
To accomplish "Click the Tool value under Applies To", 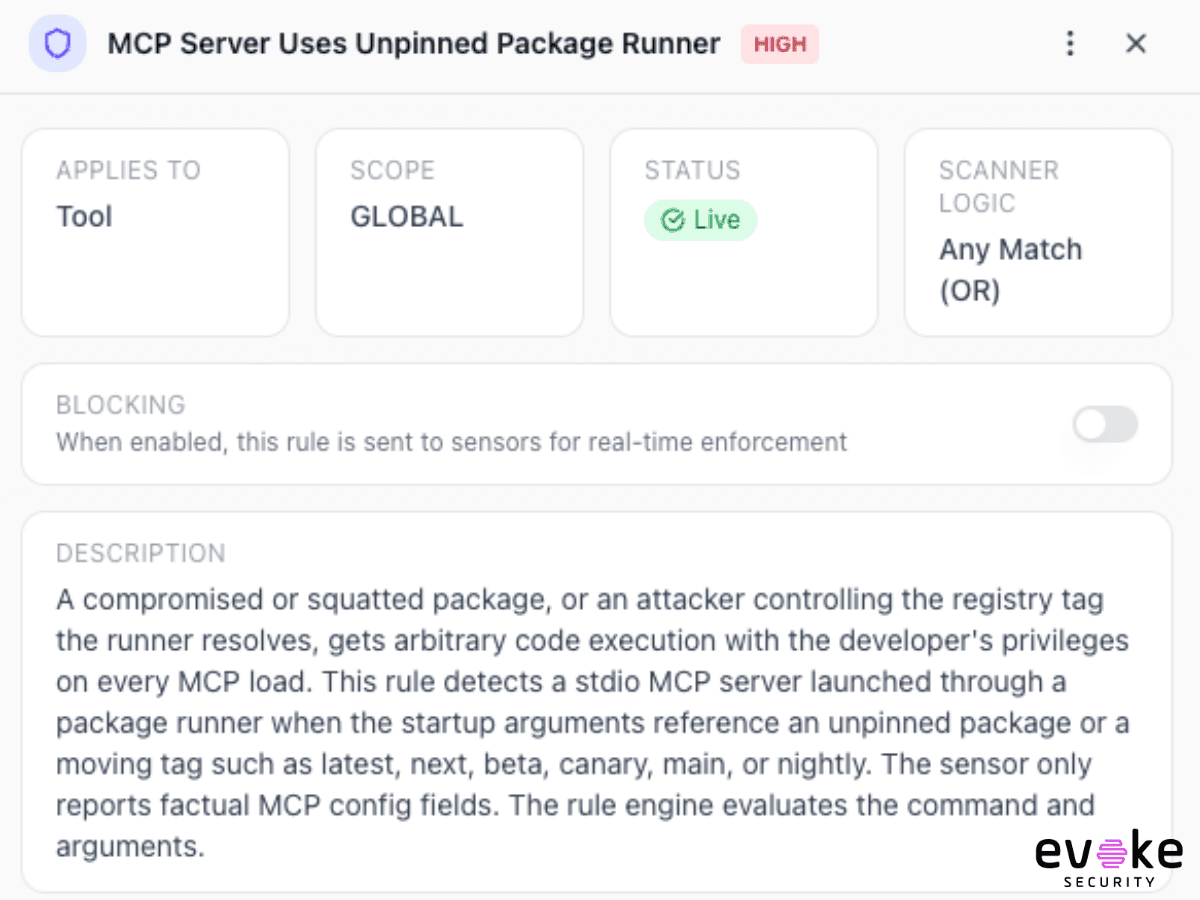I will 84,217.
